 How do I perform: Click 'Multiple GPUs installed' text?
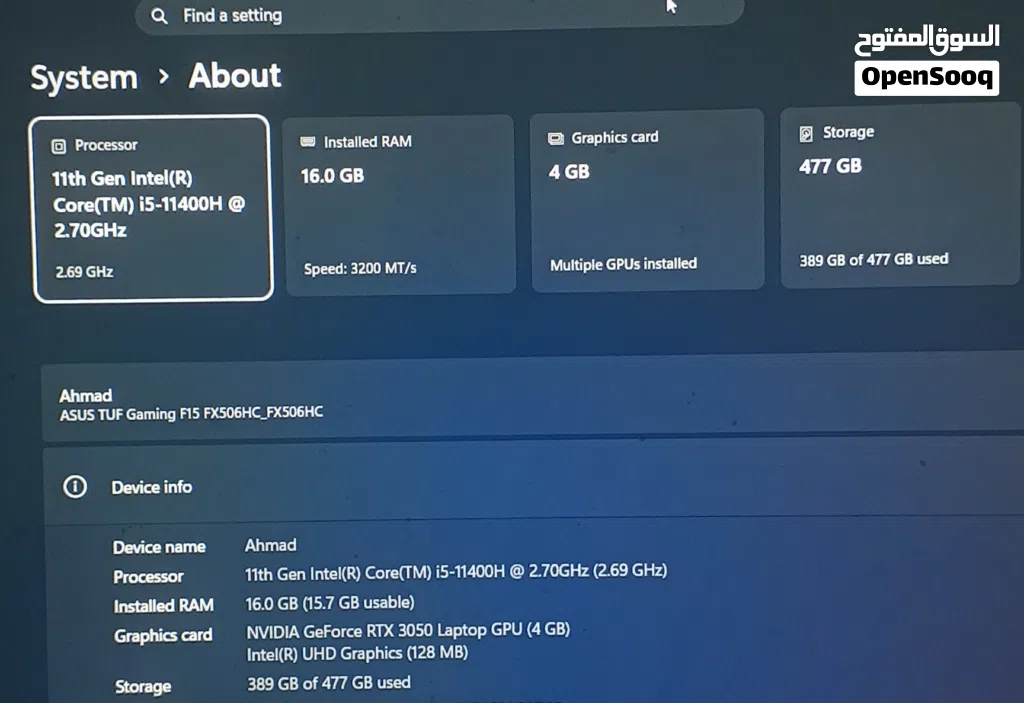coord(623,264)
